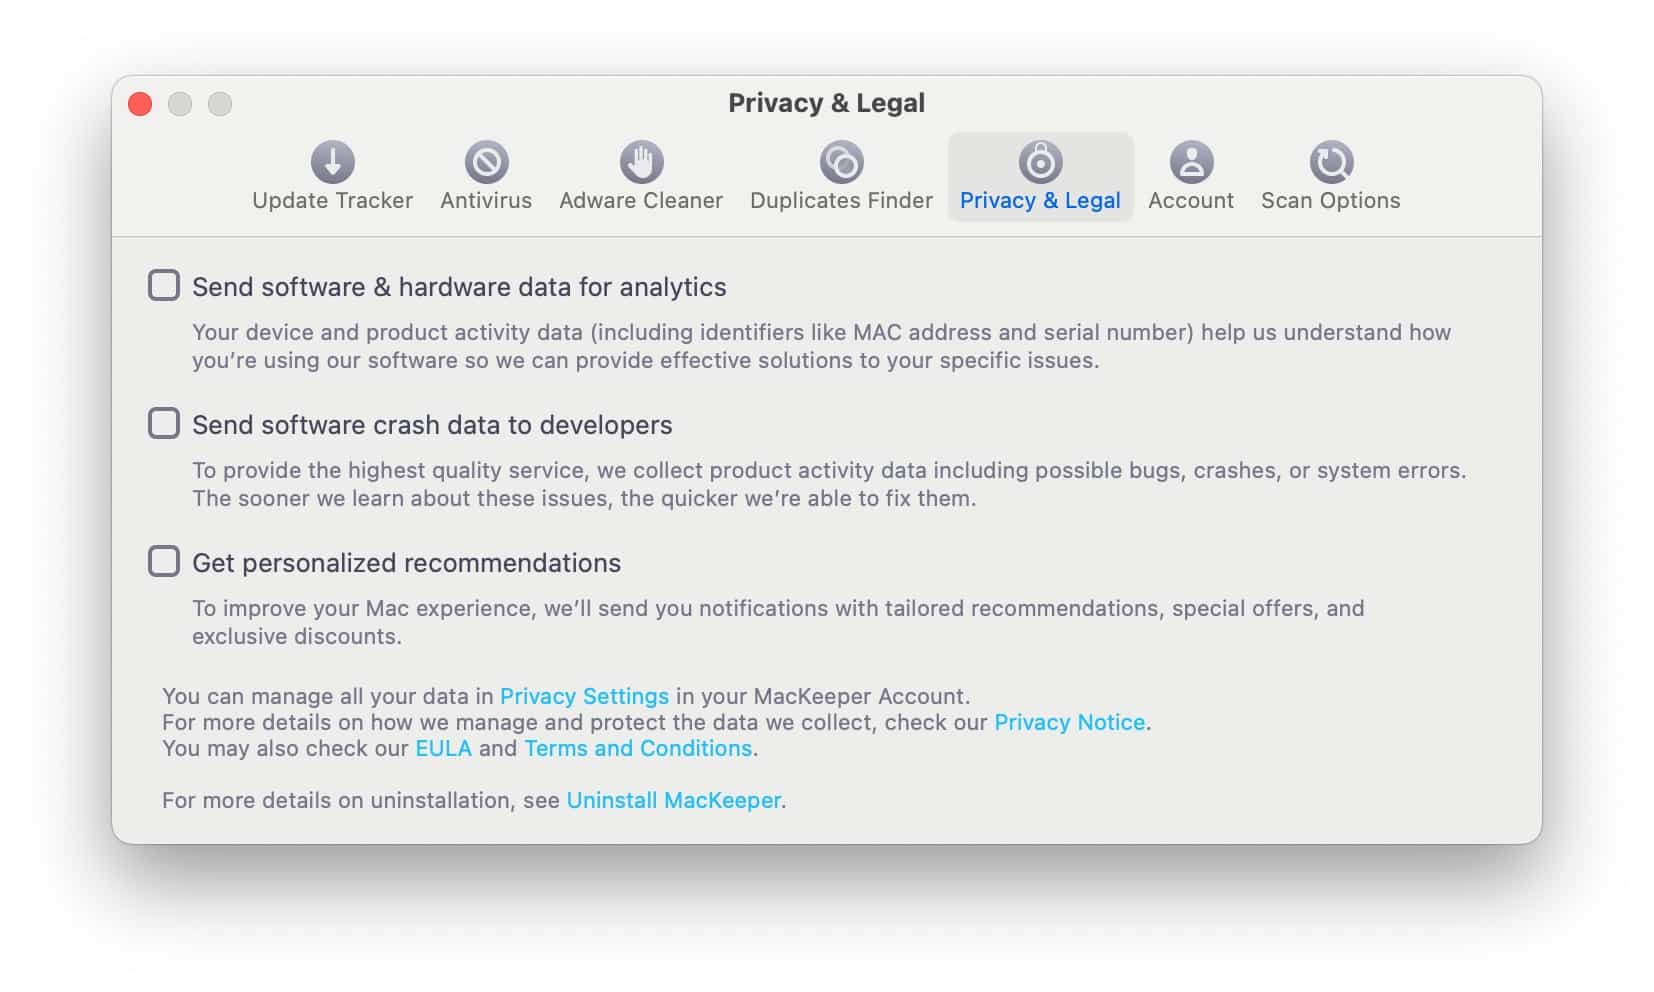
Task: Select the Duplicates Finder overlapping-circles icon
Action: 841,162
